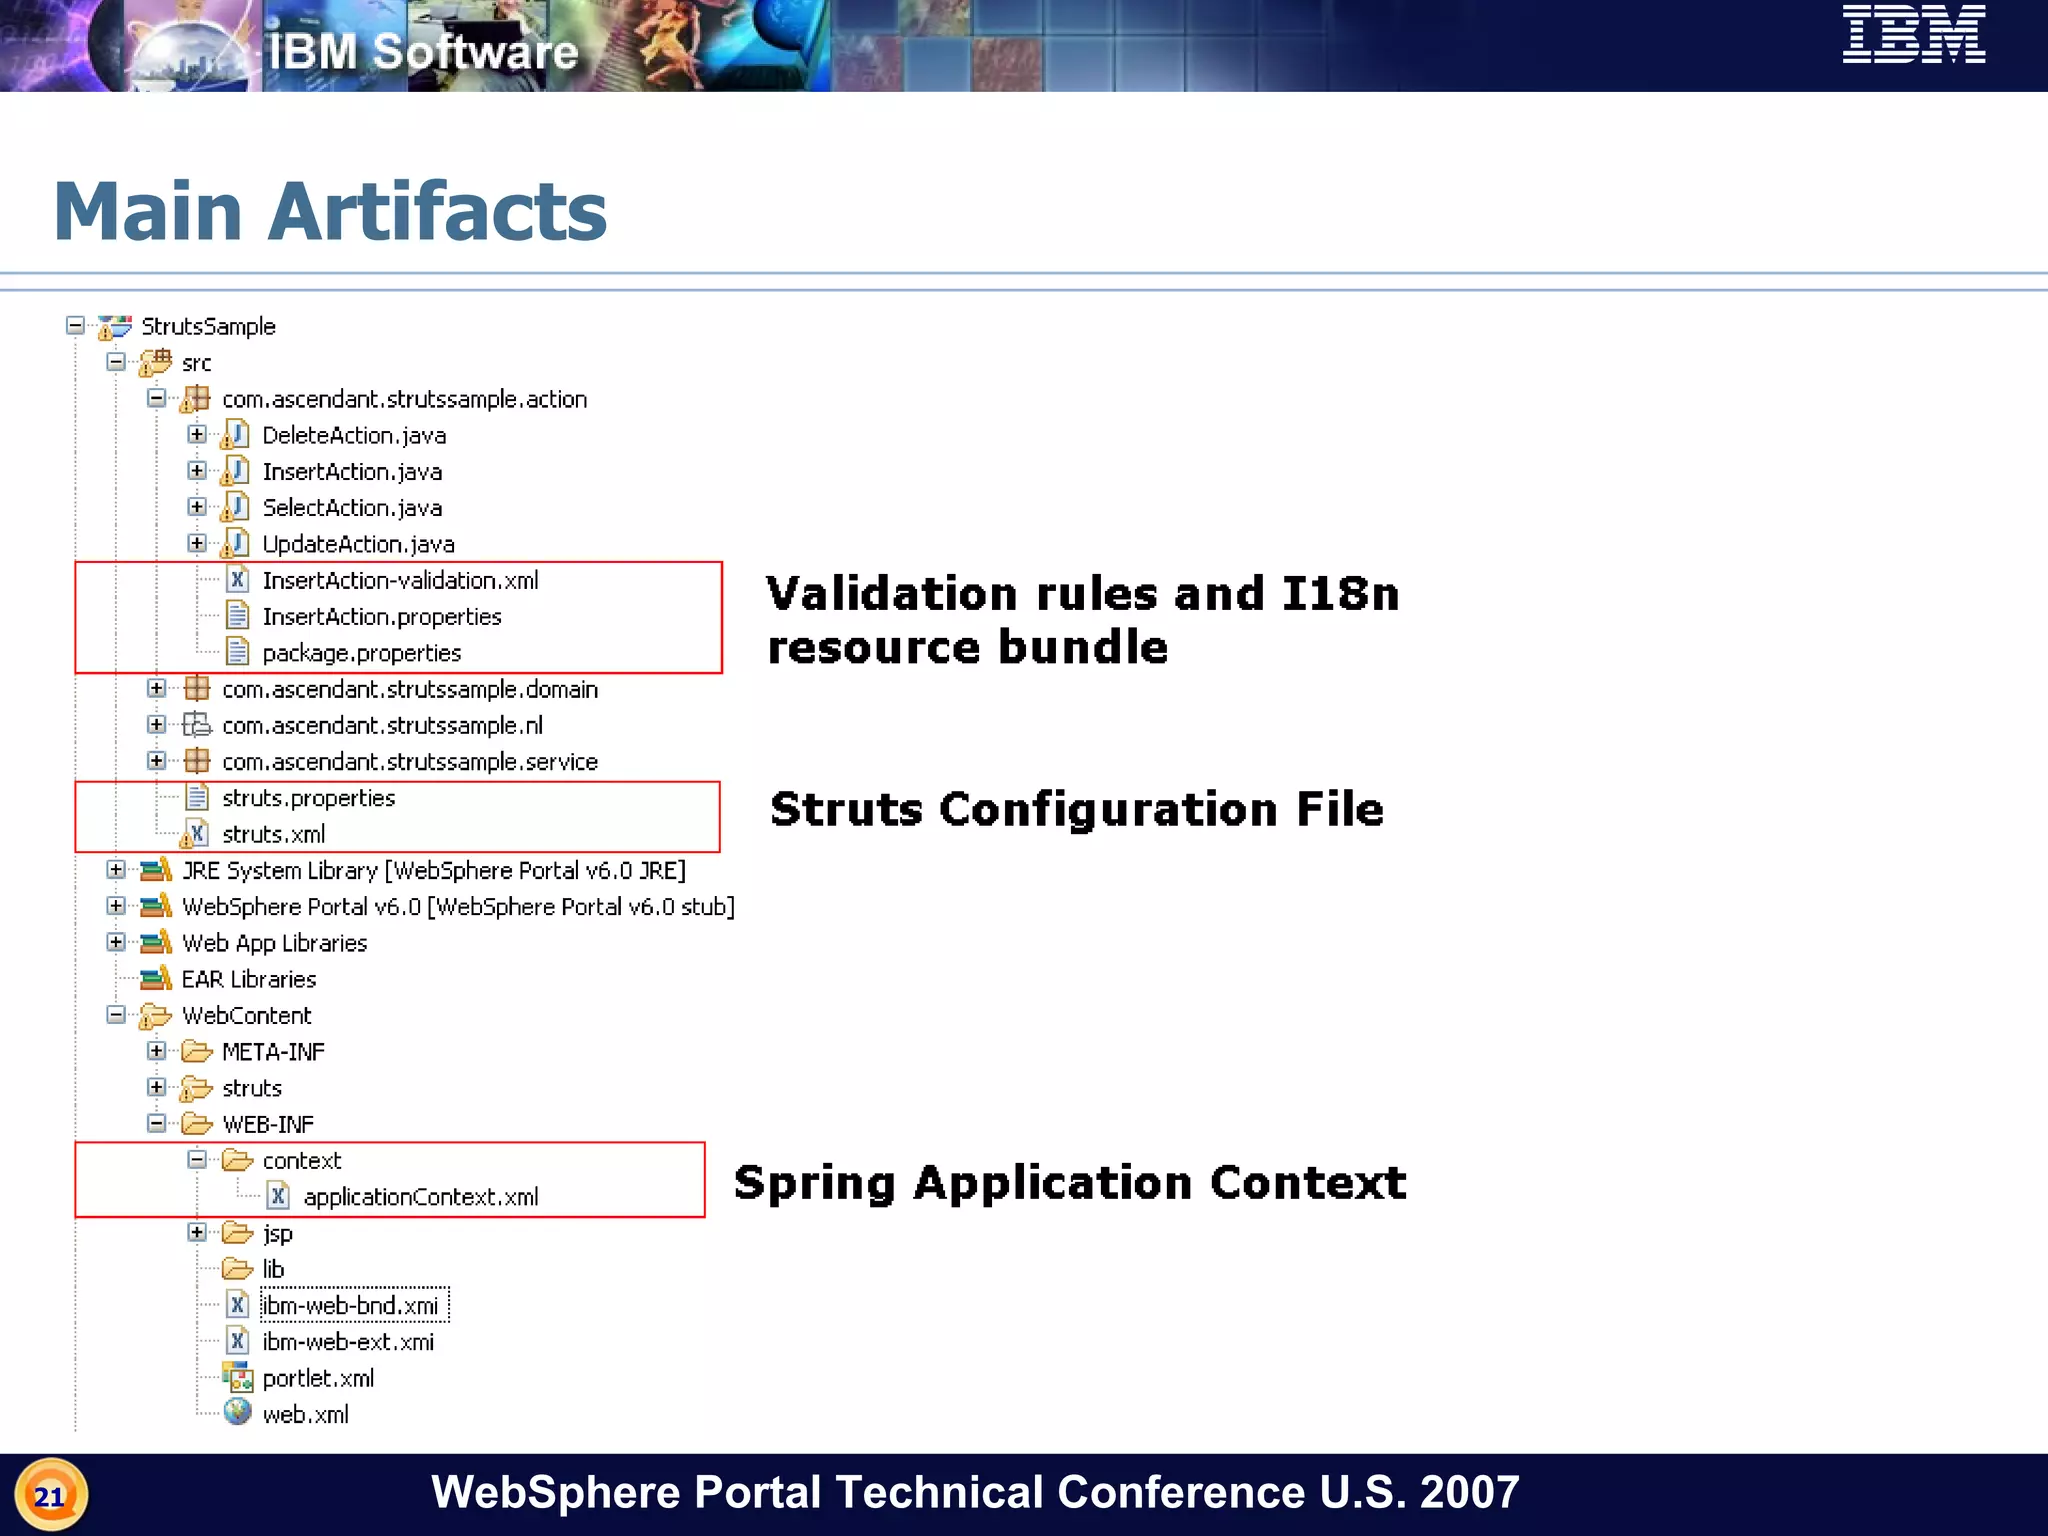Select struts.xml file entry
The width and height of the screenshot is (2048, 1536).
click(273, 834)
